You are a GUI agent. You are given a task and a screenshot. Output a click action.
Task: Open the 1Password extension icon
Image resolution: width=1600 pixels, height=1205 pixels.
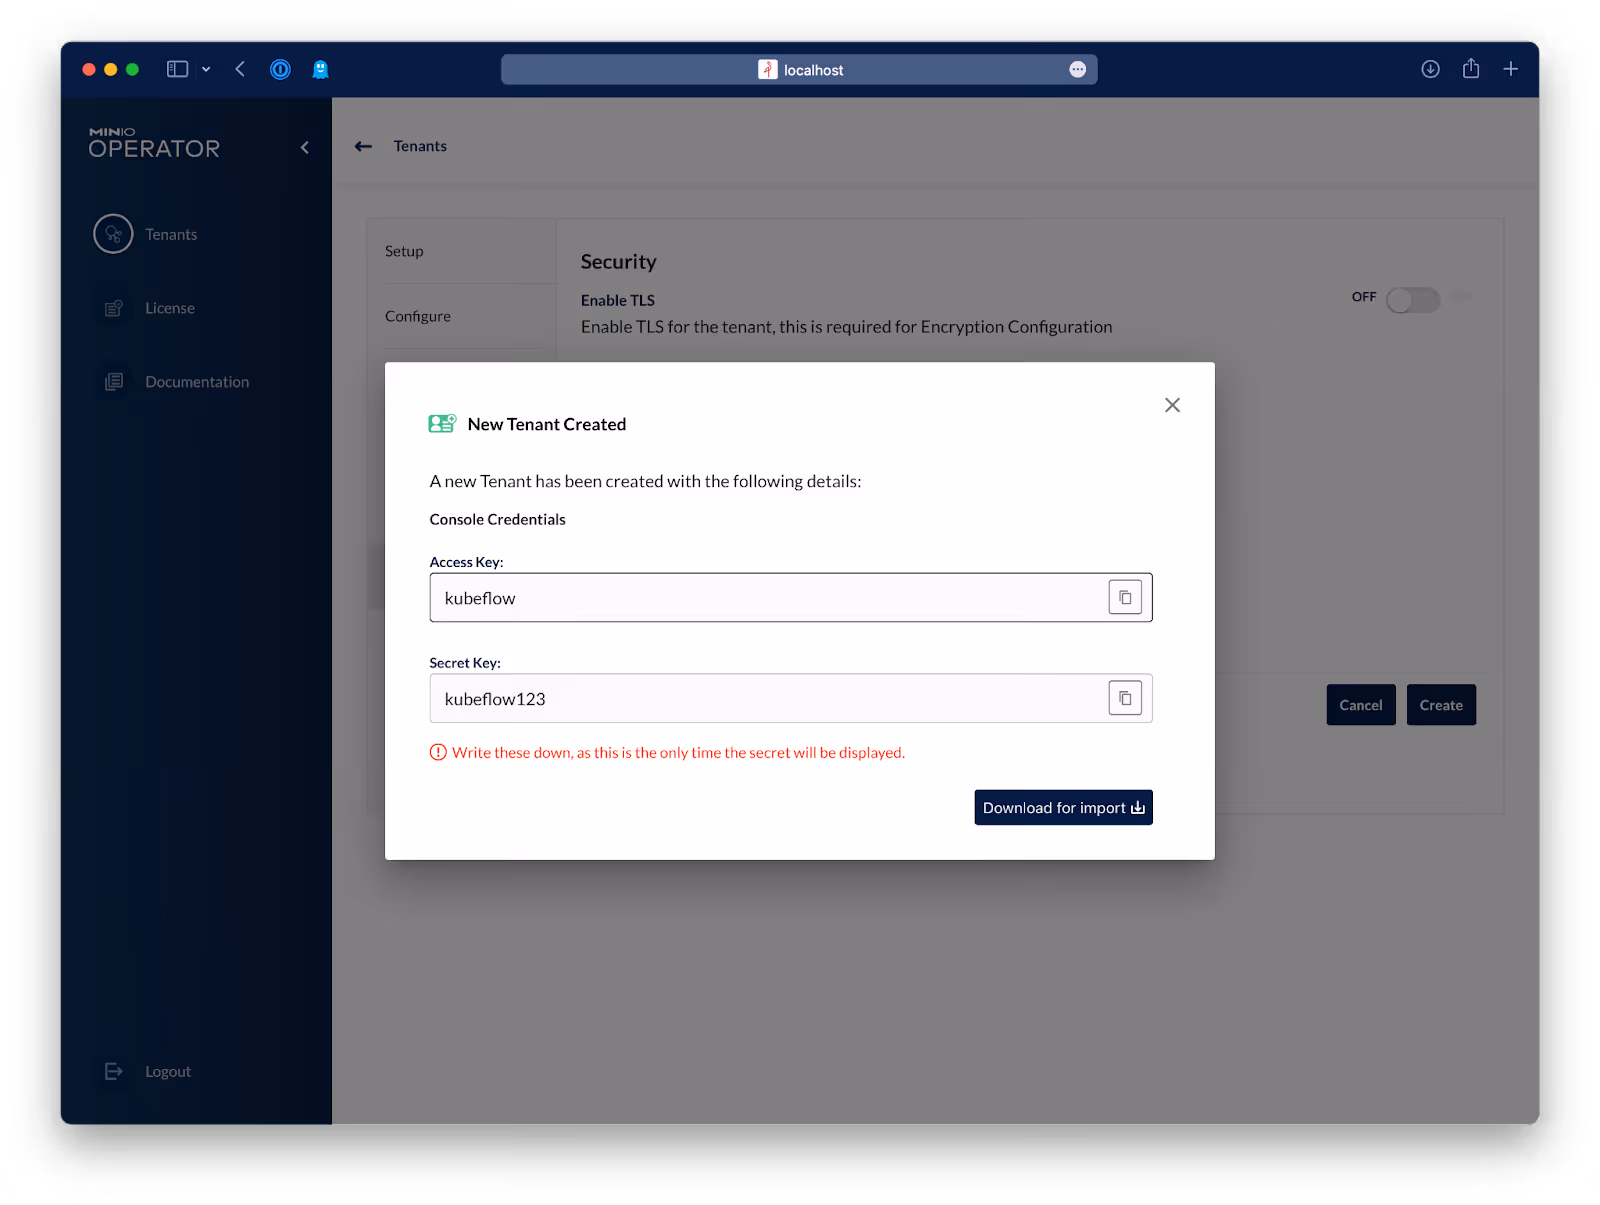(280, 69)
